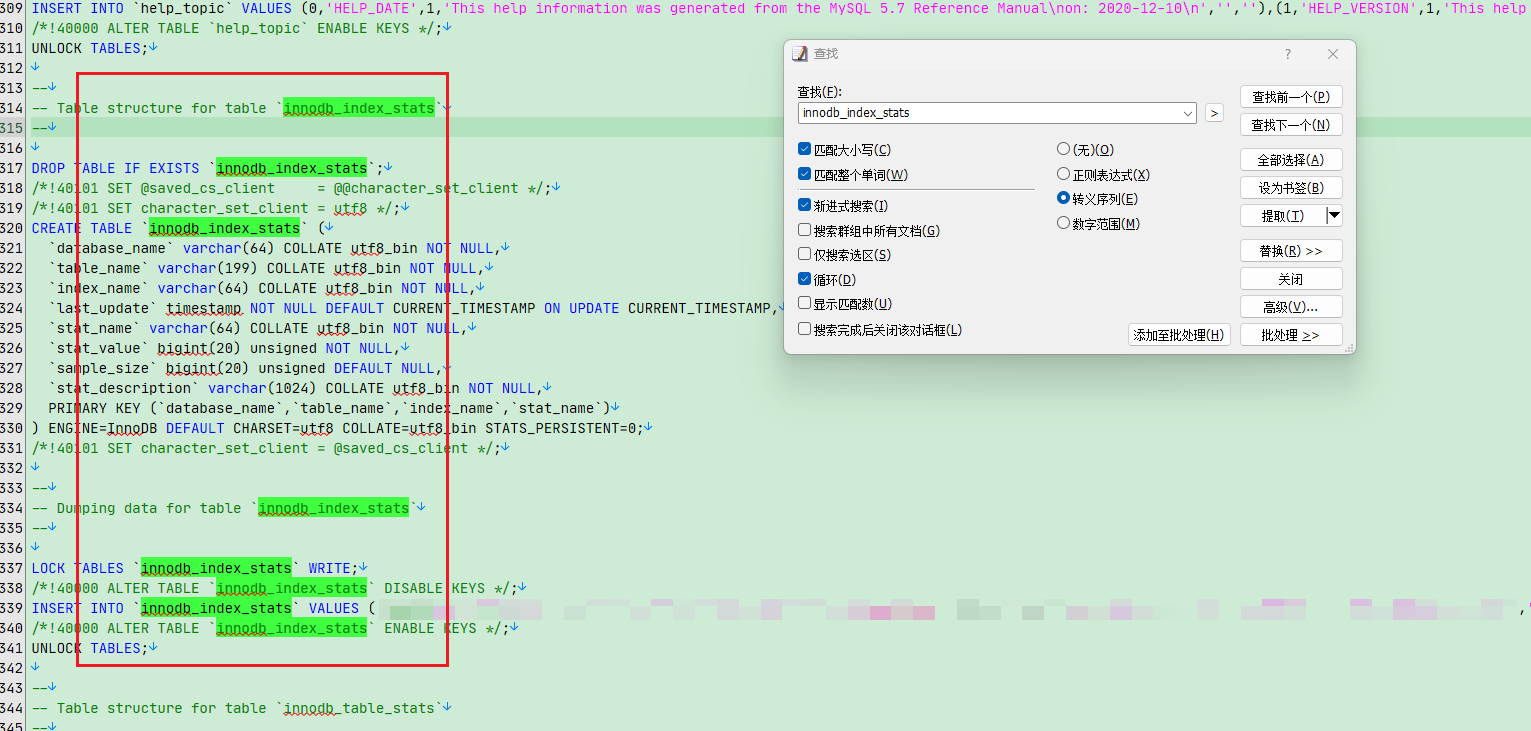Click 添加至批处理(H) button
This screenshot has width=1531, height=731.
coord(1179,335)
